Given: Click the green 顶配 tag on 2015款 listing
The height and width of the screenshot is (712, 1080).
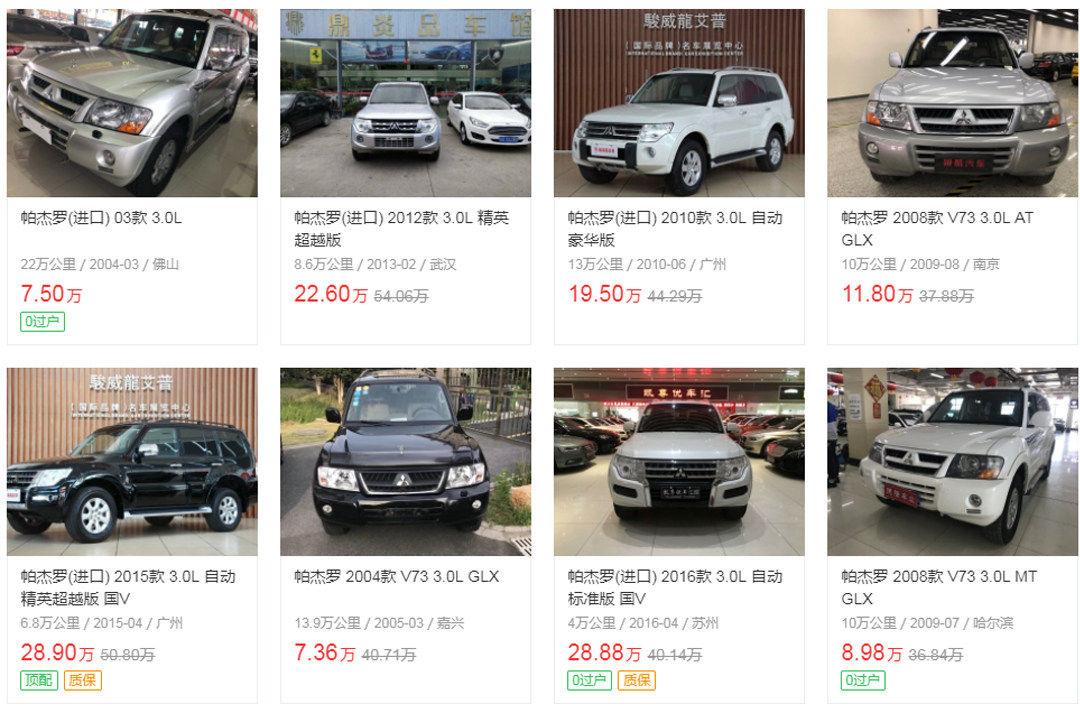Looking at the screenshot, I should [39, 680].
